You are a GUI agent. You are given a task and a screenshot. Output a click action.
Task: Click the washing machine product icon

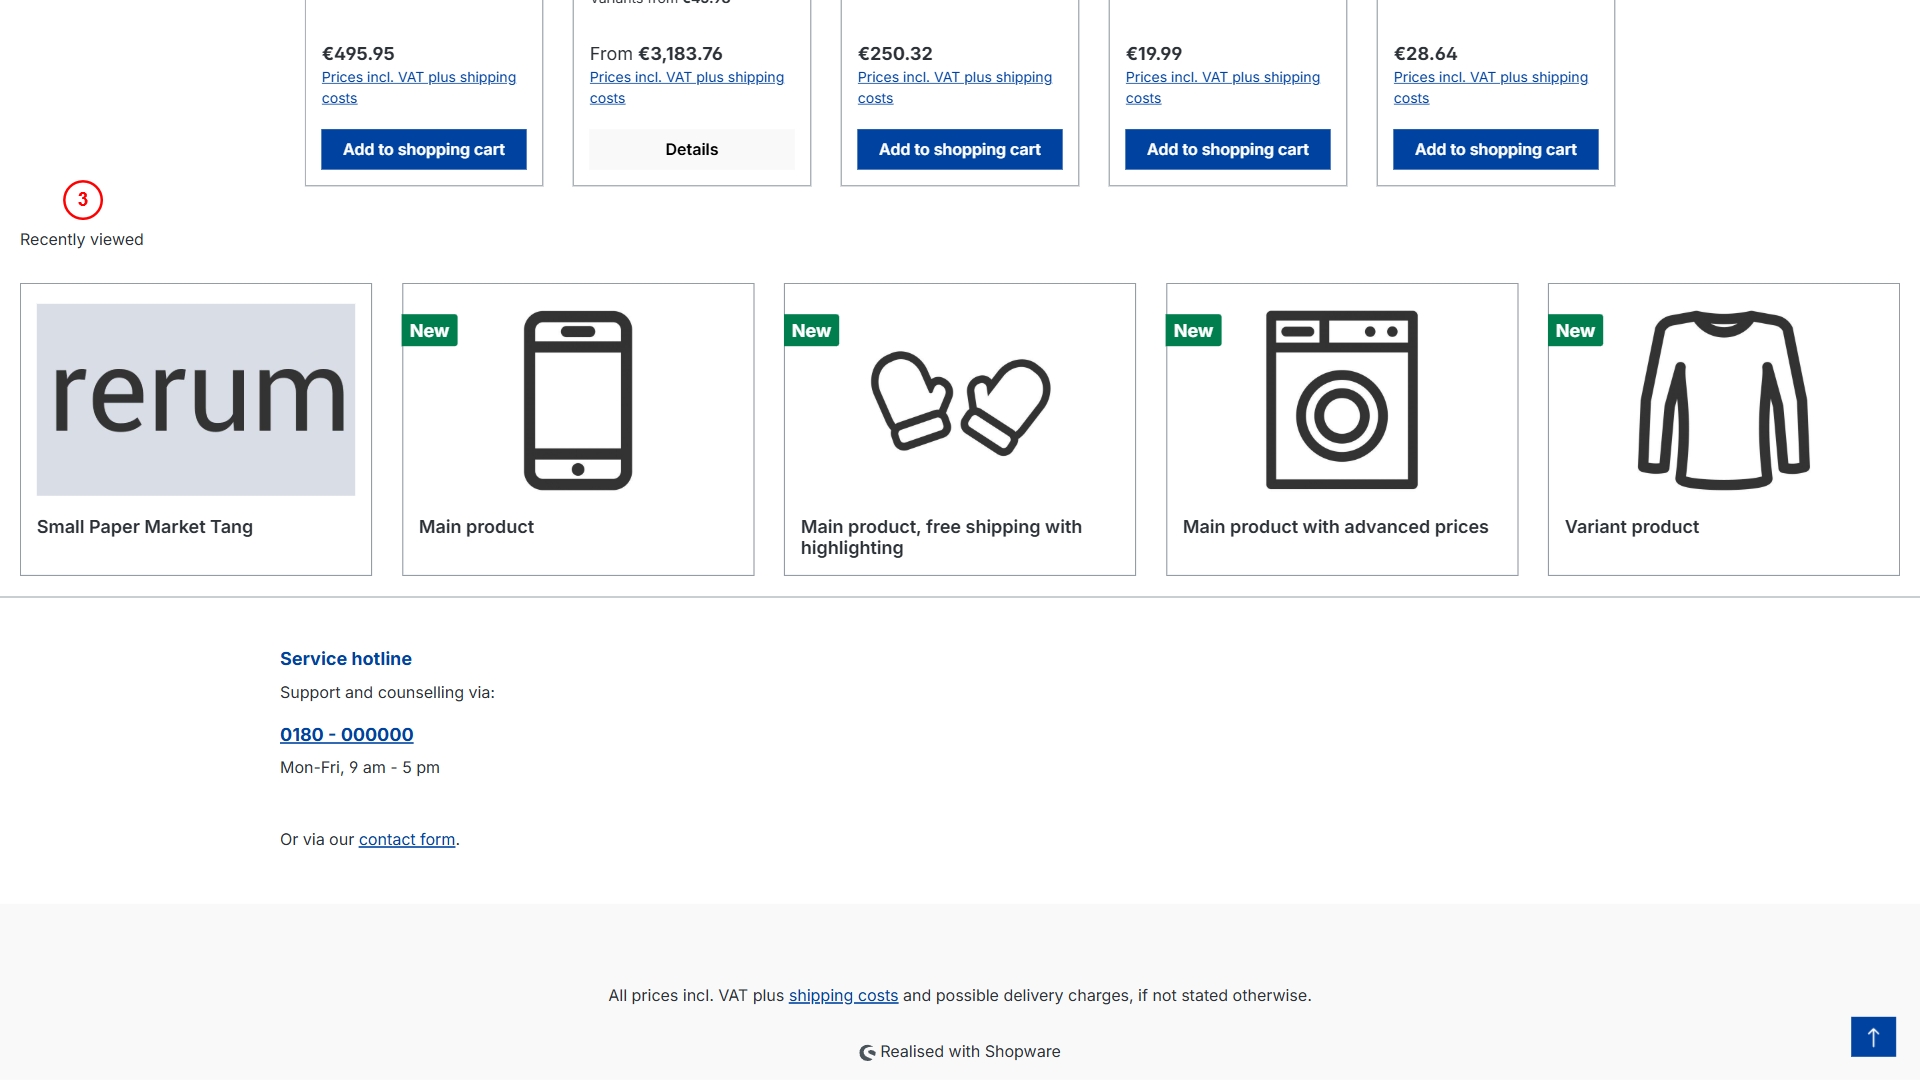tap(1341, 400)
